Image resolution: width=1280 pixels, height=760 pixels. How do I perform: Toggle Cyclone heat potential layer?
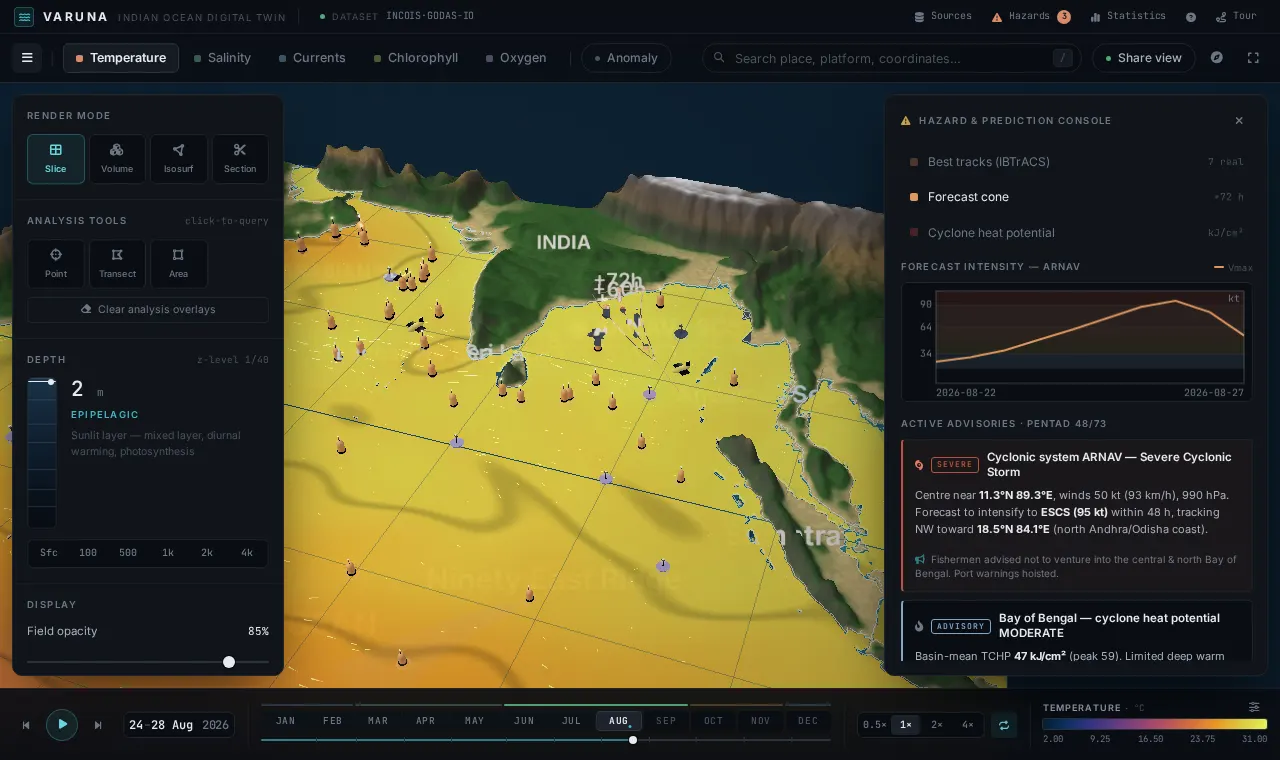tap(1076, 233)
